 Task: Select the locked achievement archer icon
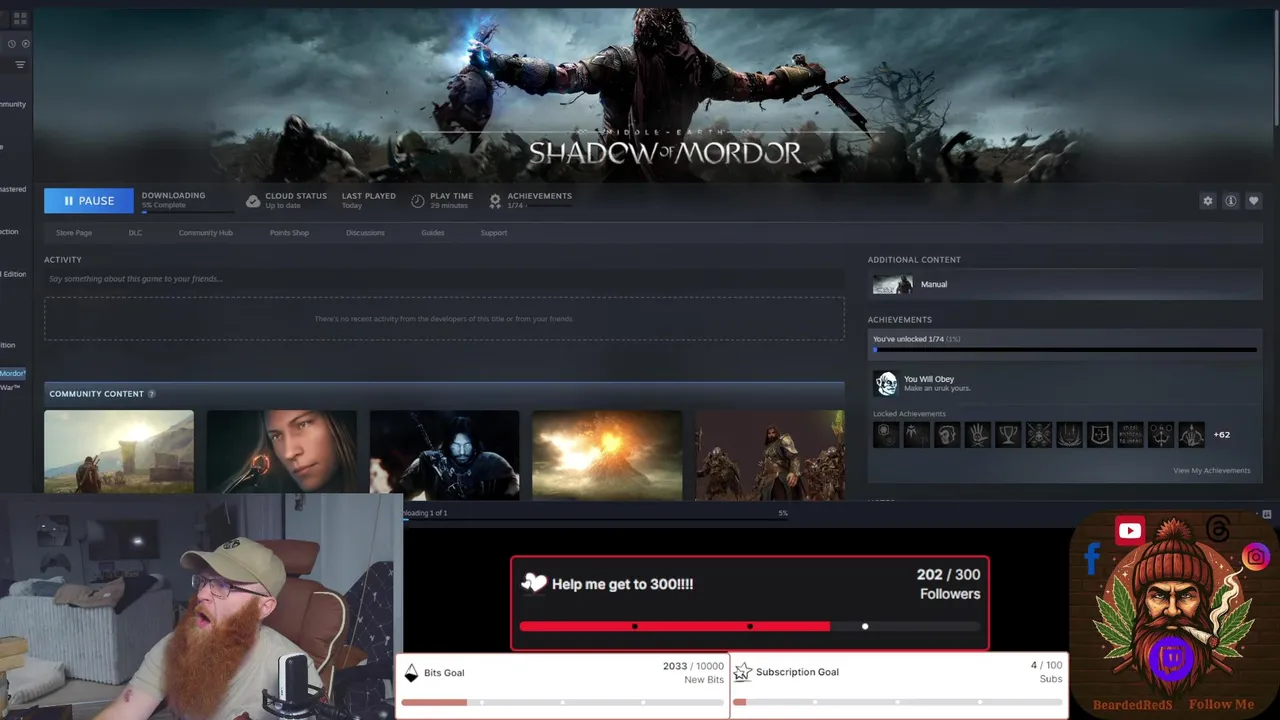pos(1191,435)
